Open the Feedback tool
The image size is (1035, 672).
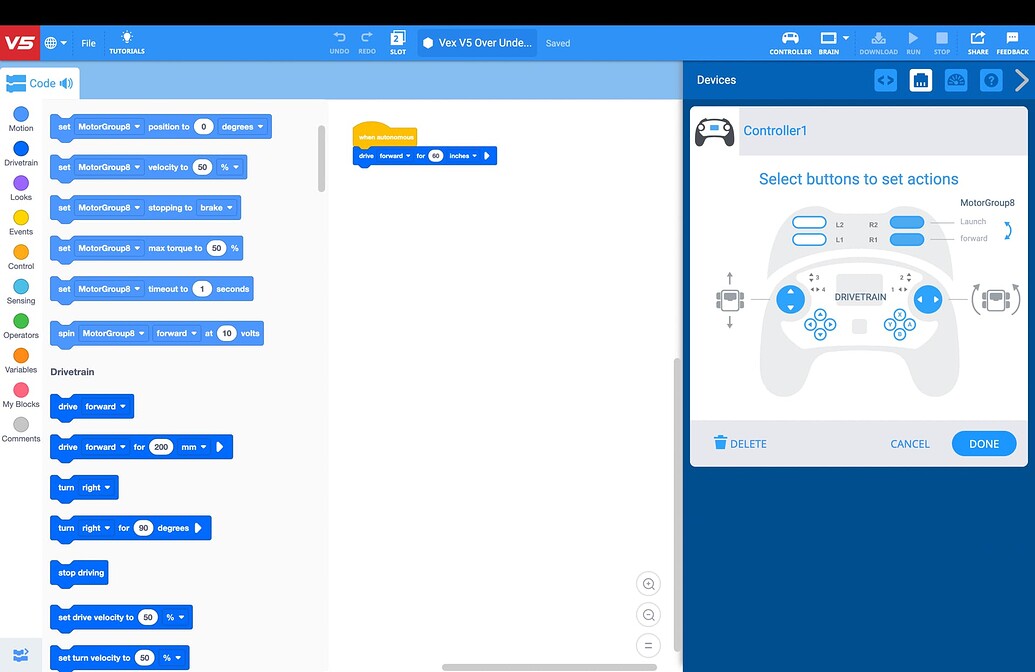1012,42
